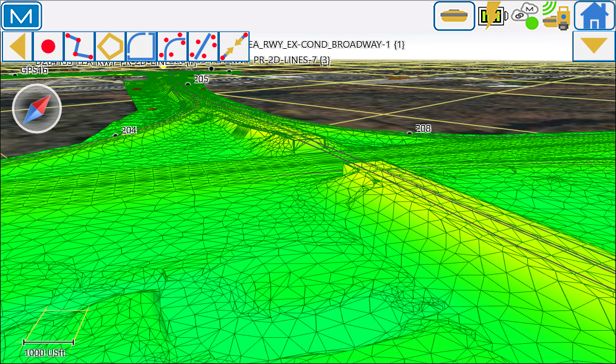Open the cloud connection status icon

coord(526,16)
